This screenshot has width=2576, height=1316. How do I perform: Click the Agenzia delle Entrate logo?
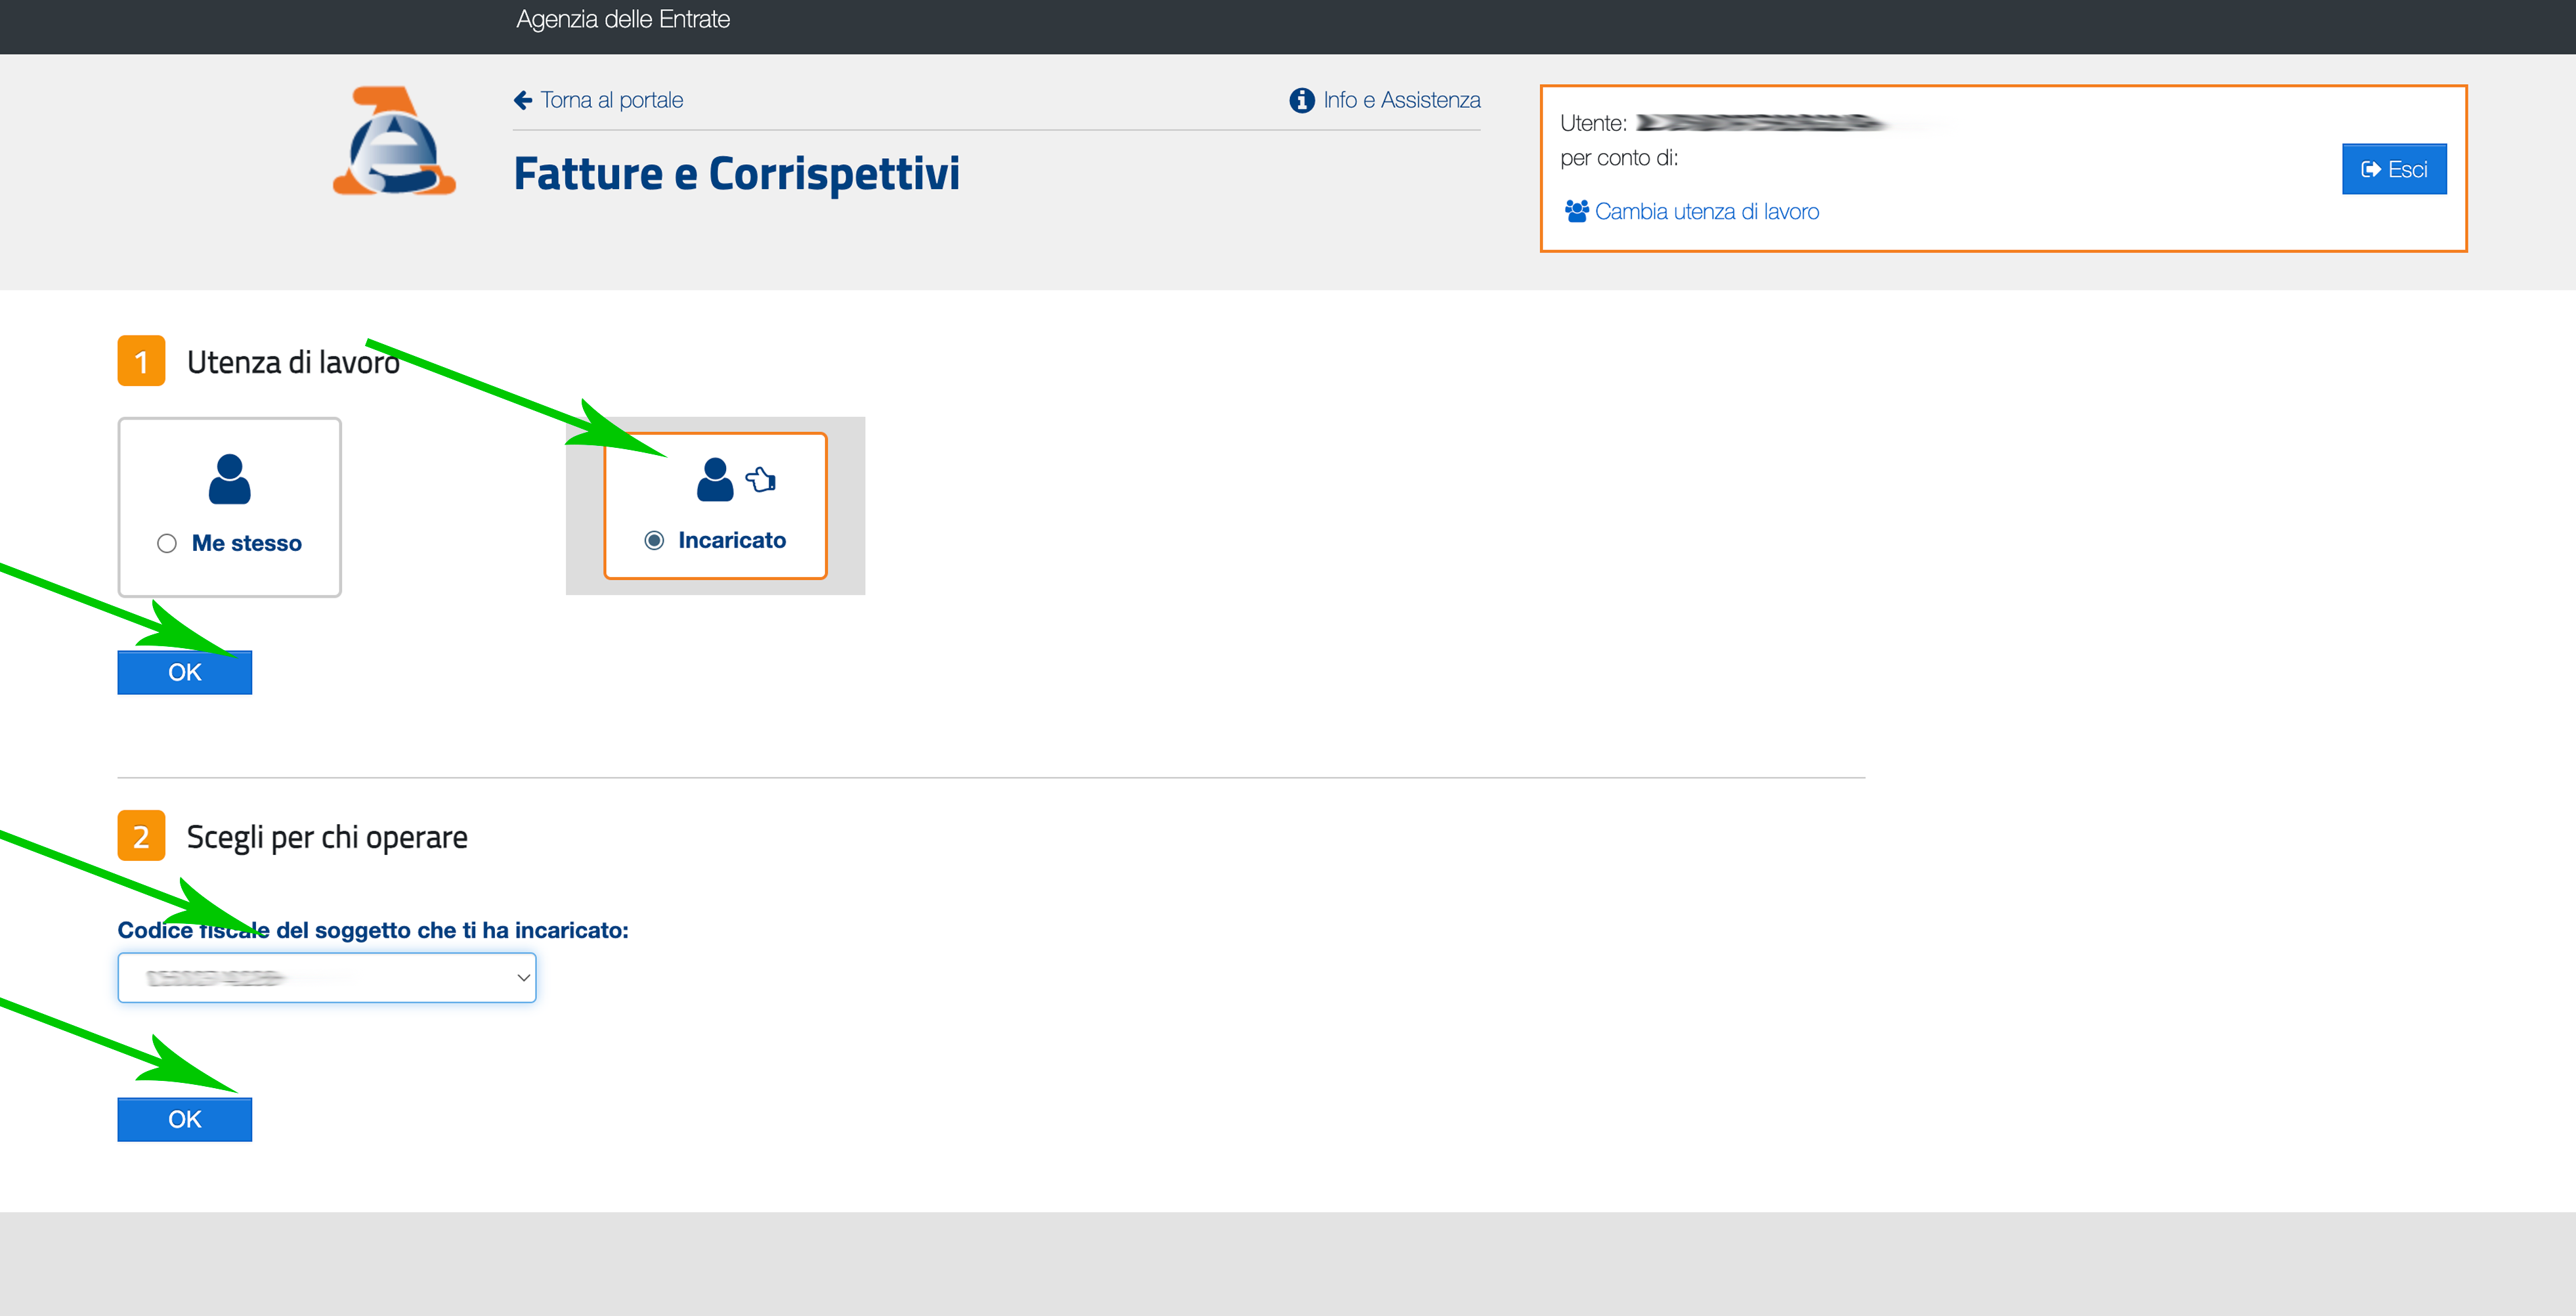point(394,141)
